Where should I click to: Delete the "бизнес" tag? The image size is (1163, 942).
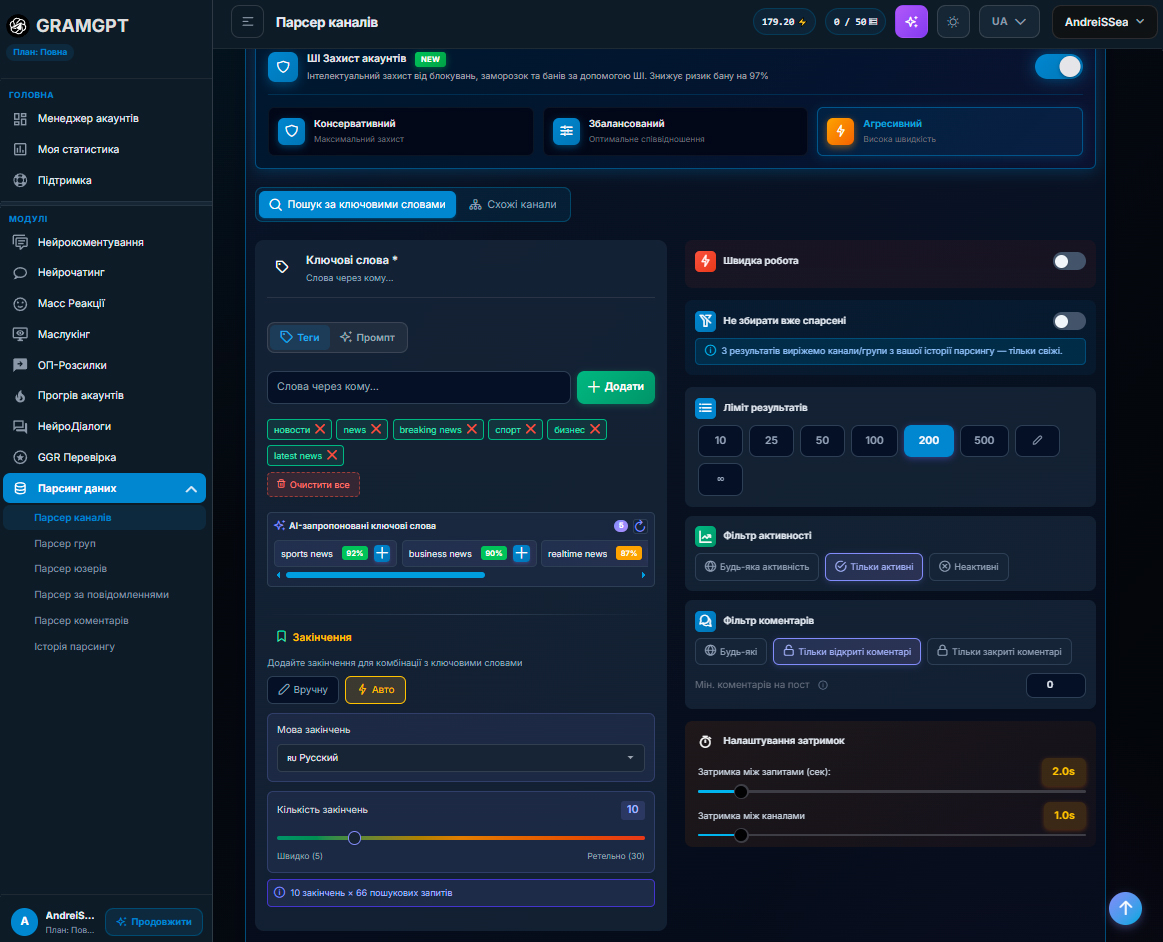[595, 429]
